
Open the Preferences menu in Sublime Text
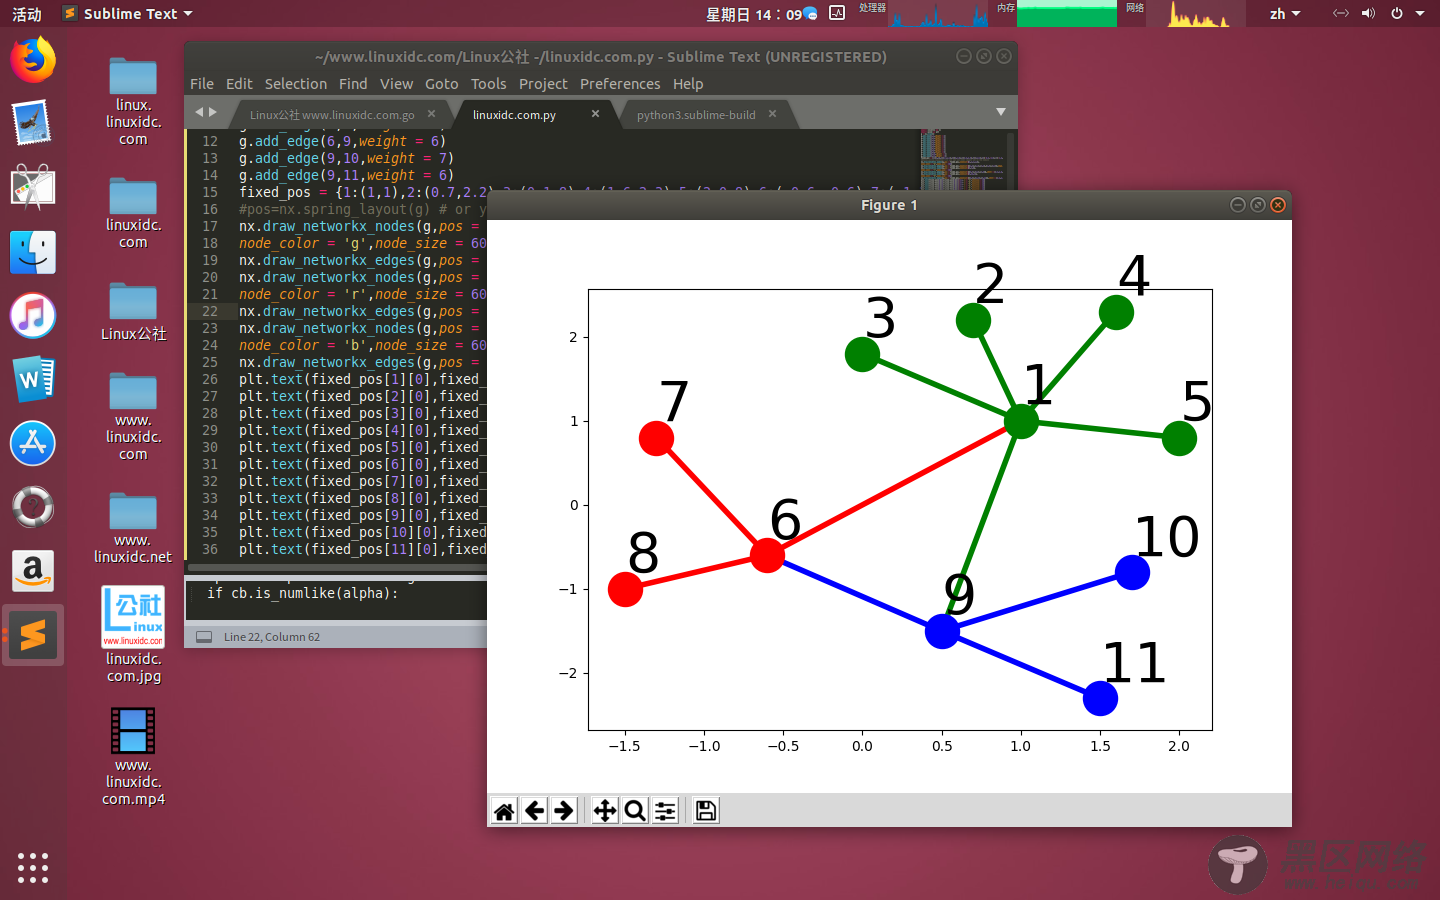(x=620, y=84)
